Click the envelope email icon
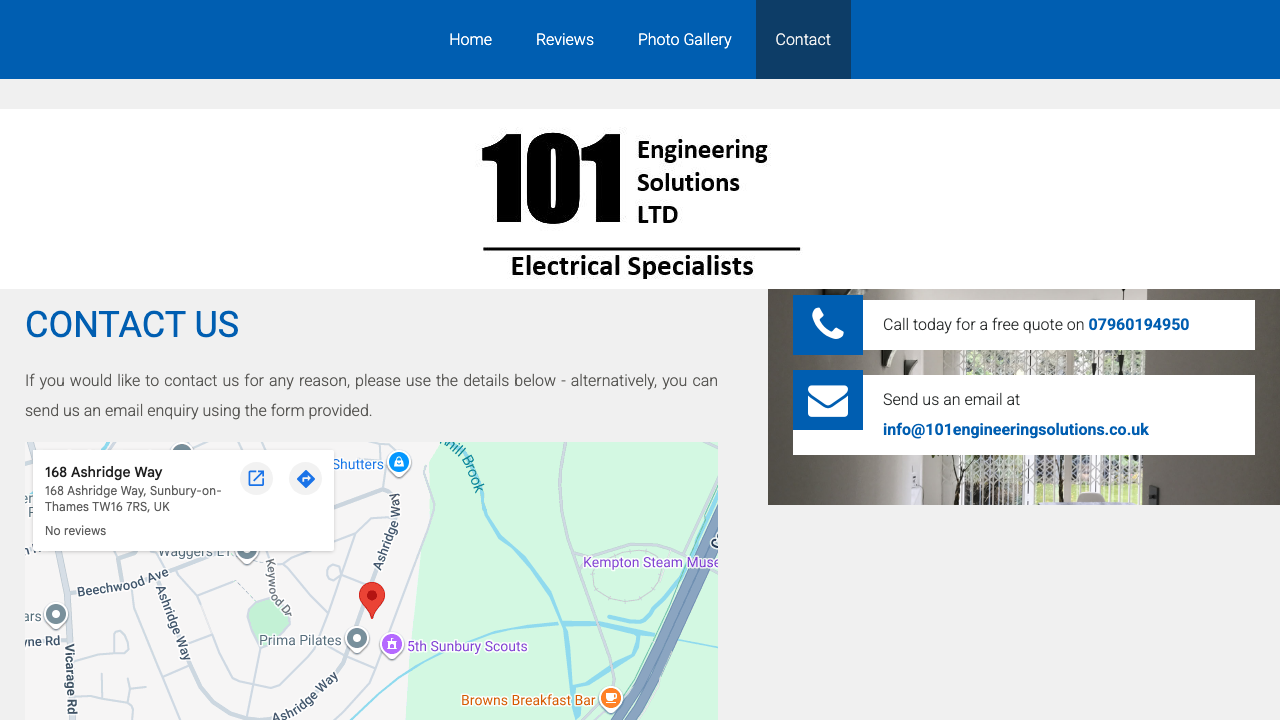The width and height of the screenshot is (1280, 720). click(x=828, y=399)
